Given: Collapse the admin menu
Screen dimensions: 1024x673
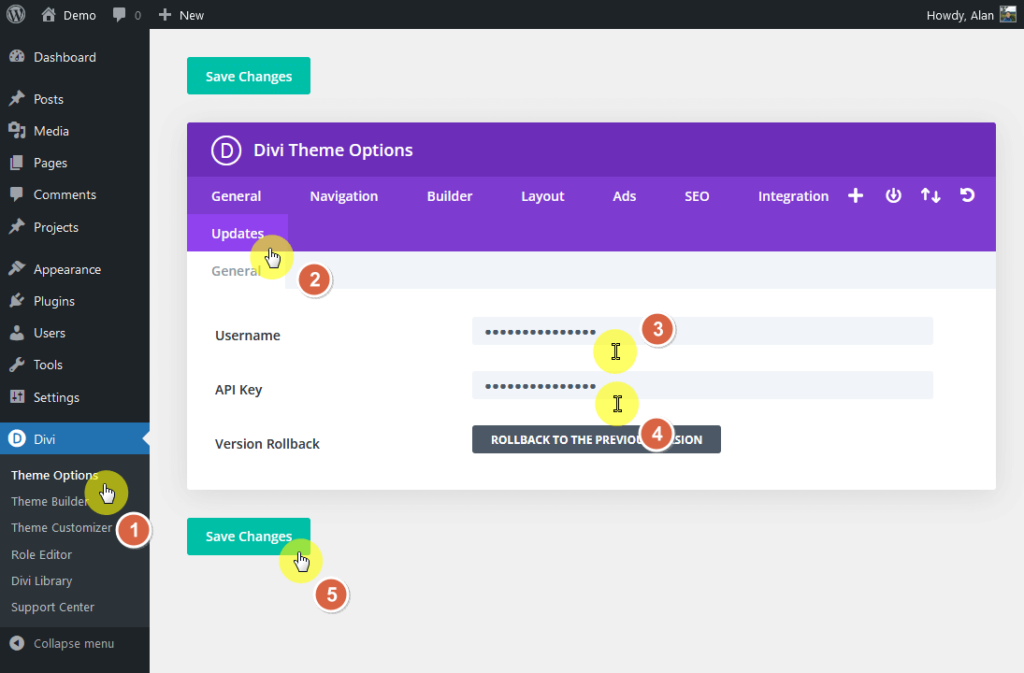Looking at the screenshot, I should (62, 644).
